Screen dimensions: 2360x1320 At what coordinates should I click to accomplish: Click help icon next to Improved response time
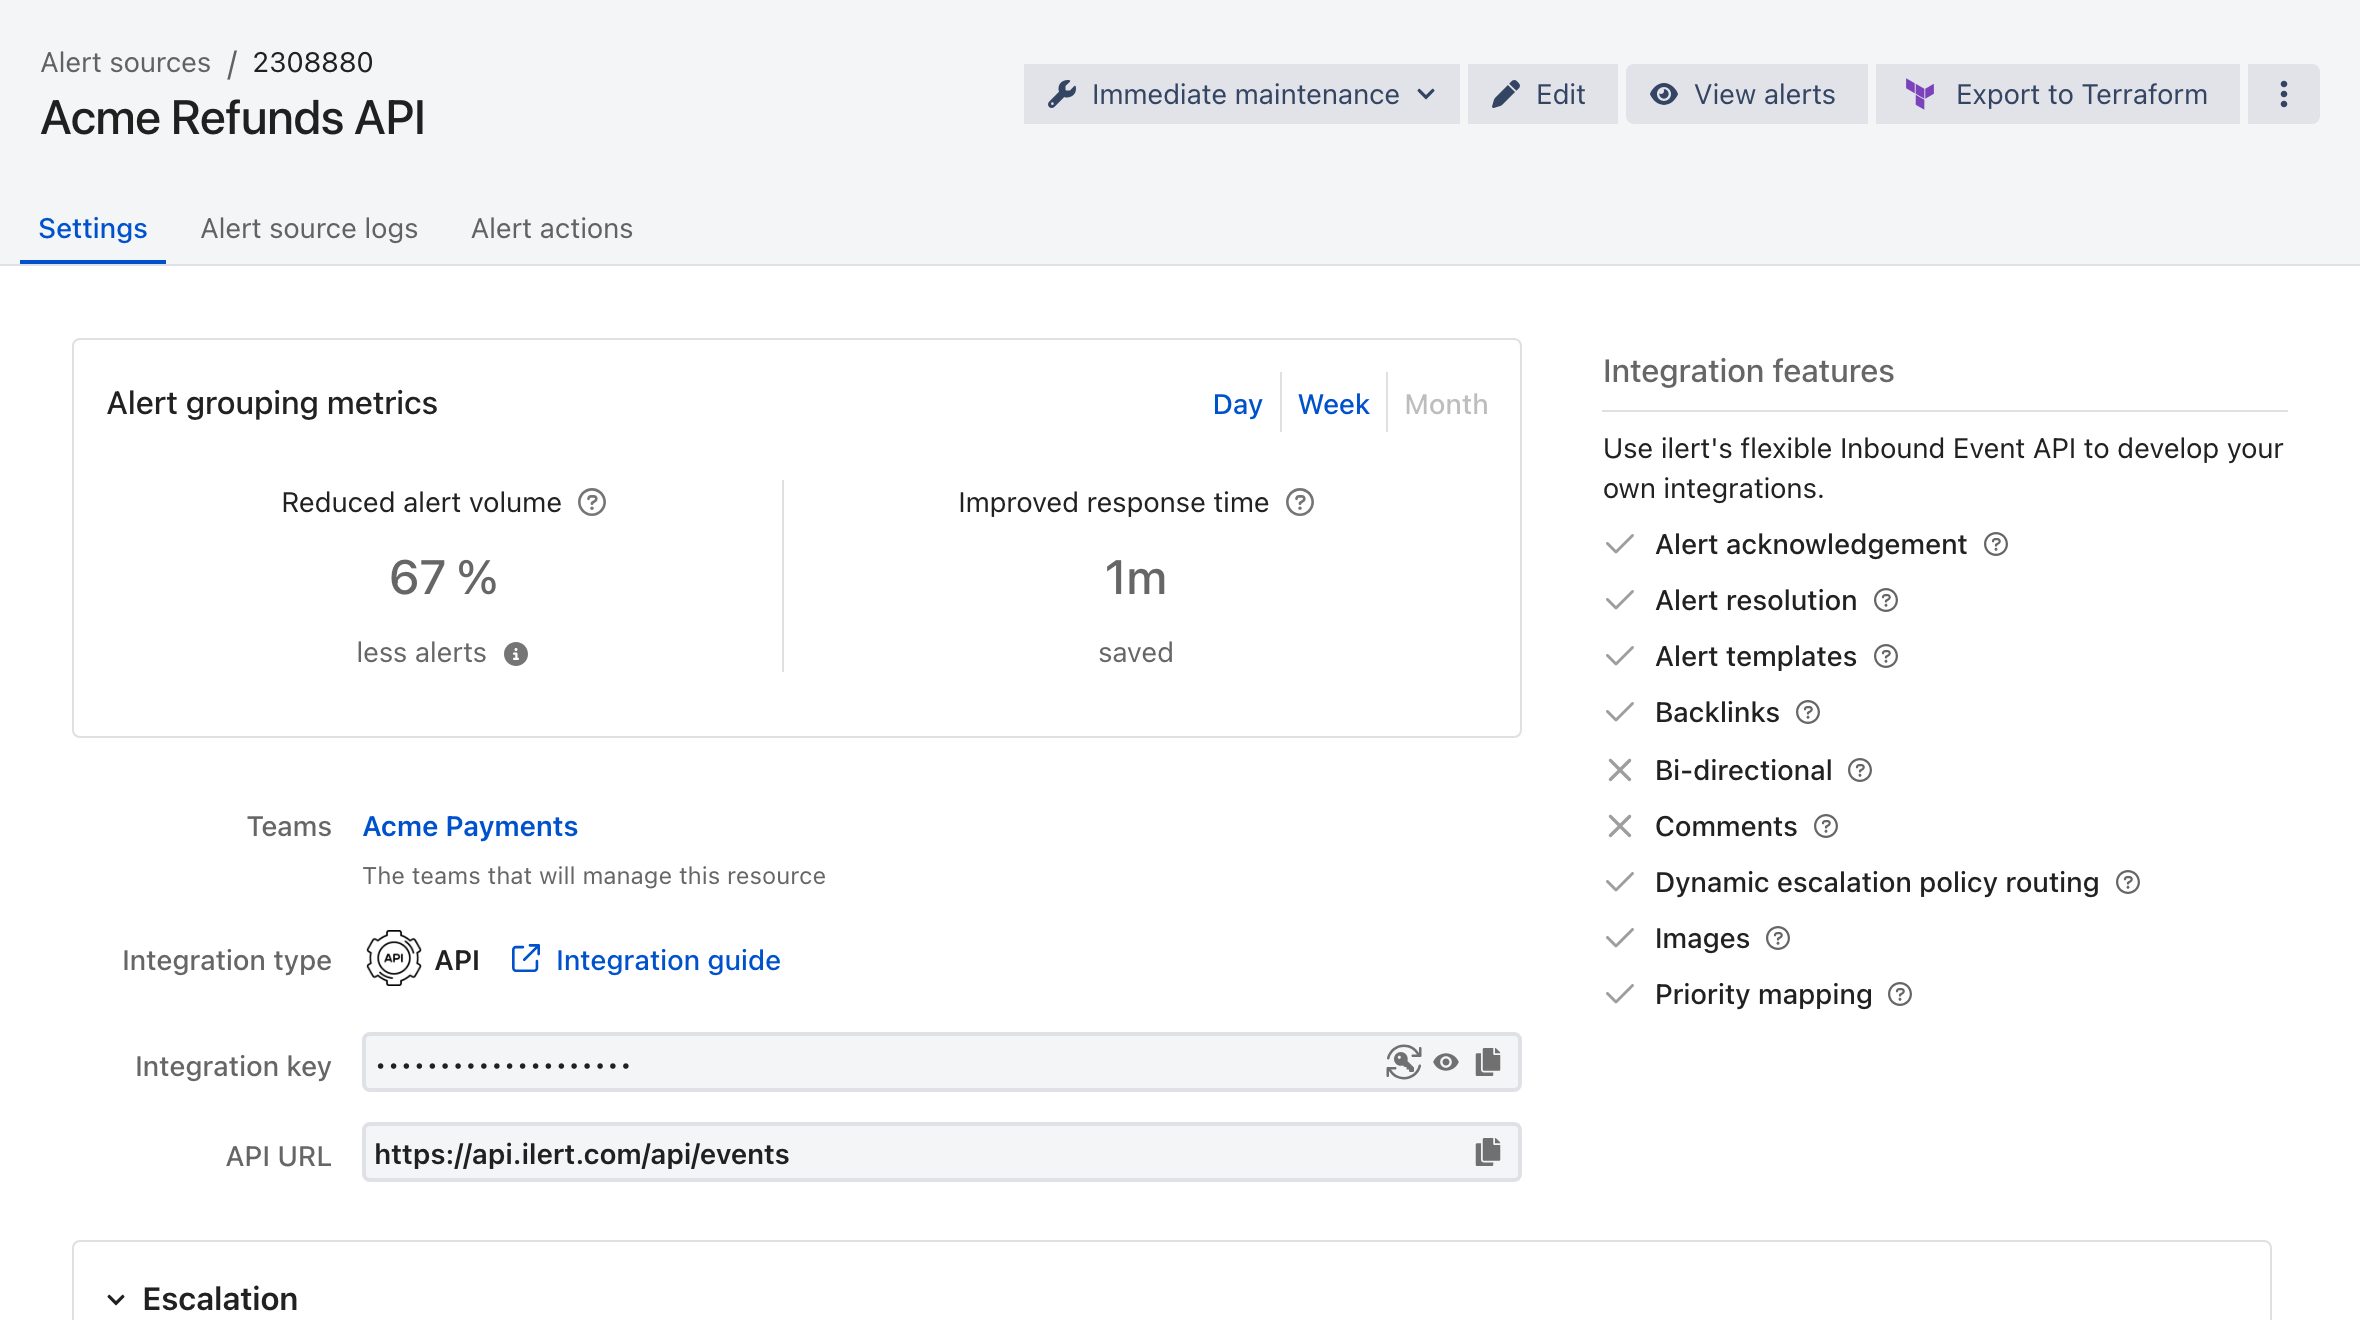tap(1300, 502)
